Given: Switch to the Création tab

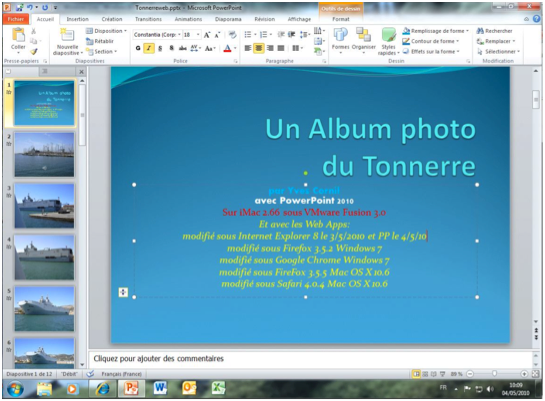Looking at the screenshot, I should pyautogui.click(x=112, y=19).
